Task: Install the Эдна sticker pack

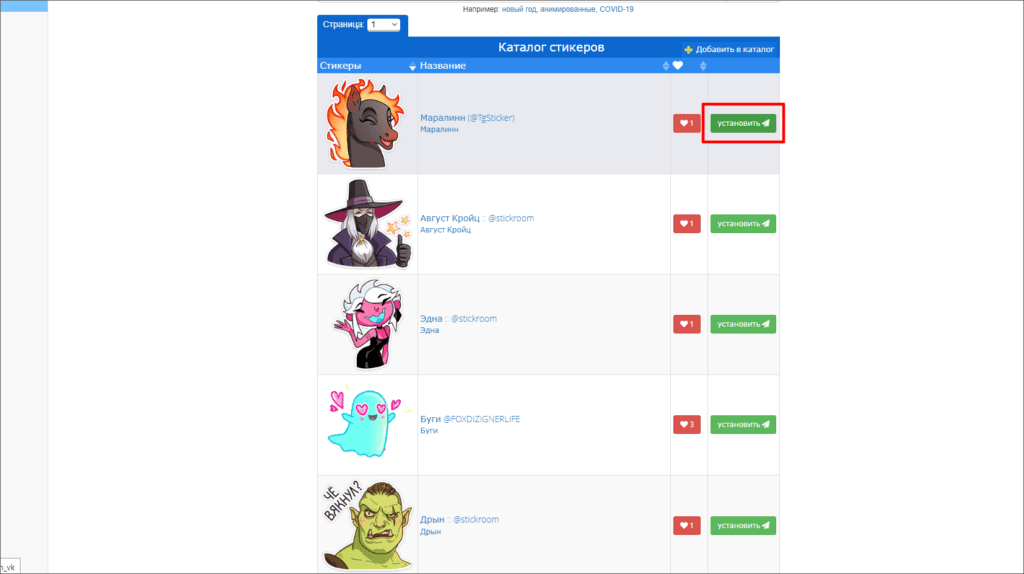Action: pos(743,325)
